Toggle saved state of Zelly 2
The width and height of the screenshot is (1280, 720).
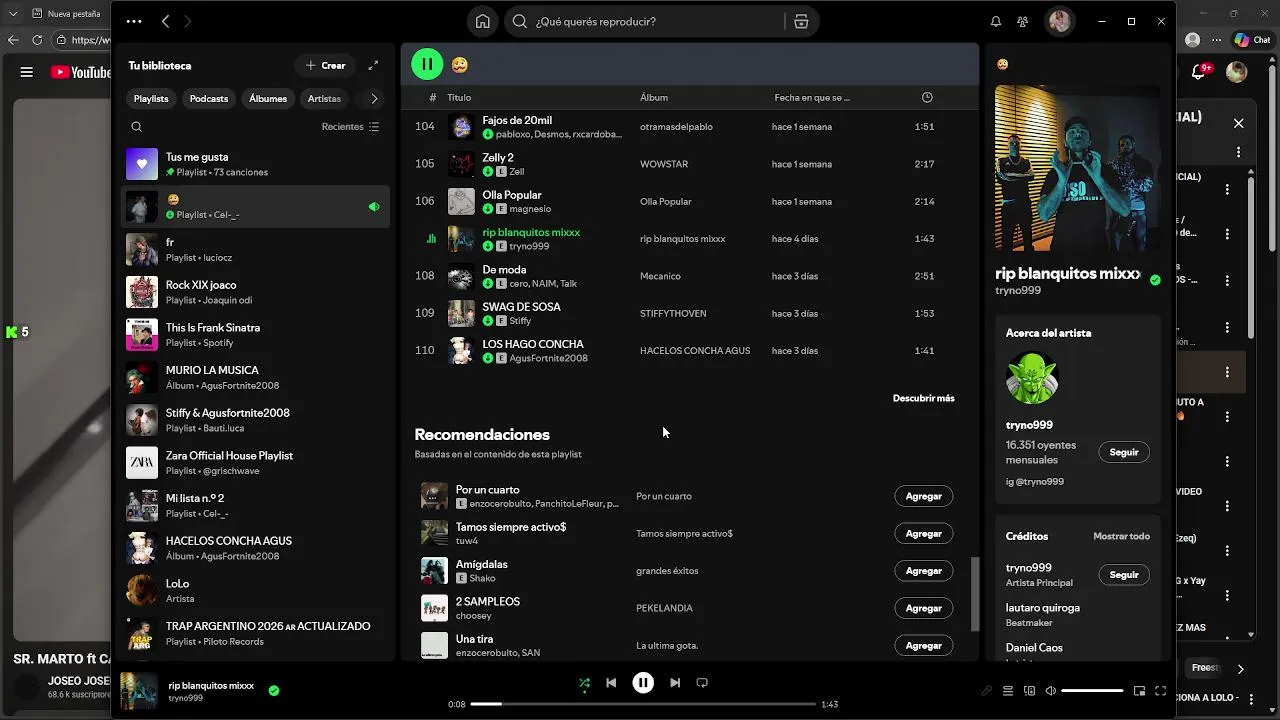[x=488, y=171]
